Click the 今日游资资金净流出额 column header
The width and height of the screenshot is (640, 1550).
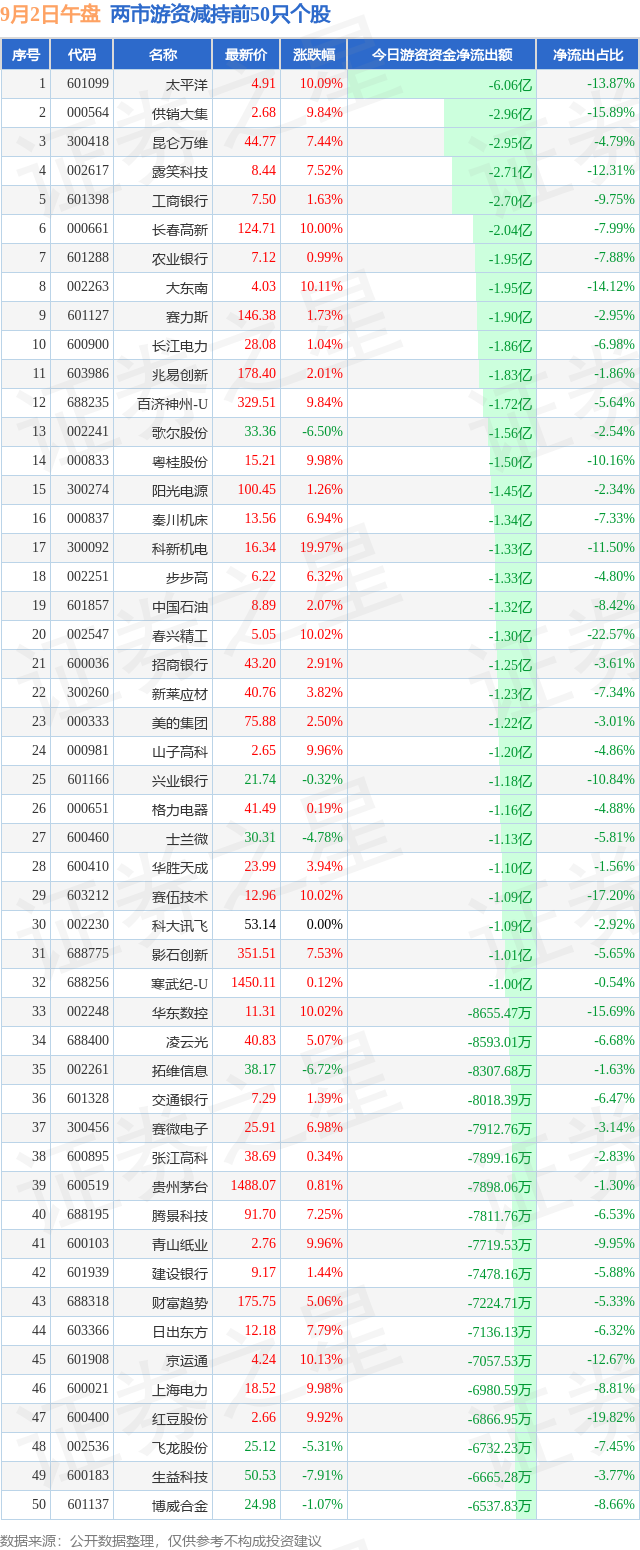coord(441,55)
